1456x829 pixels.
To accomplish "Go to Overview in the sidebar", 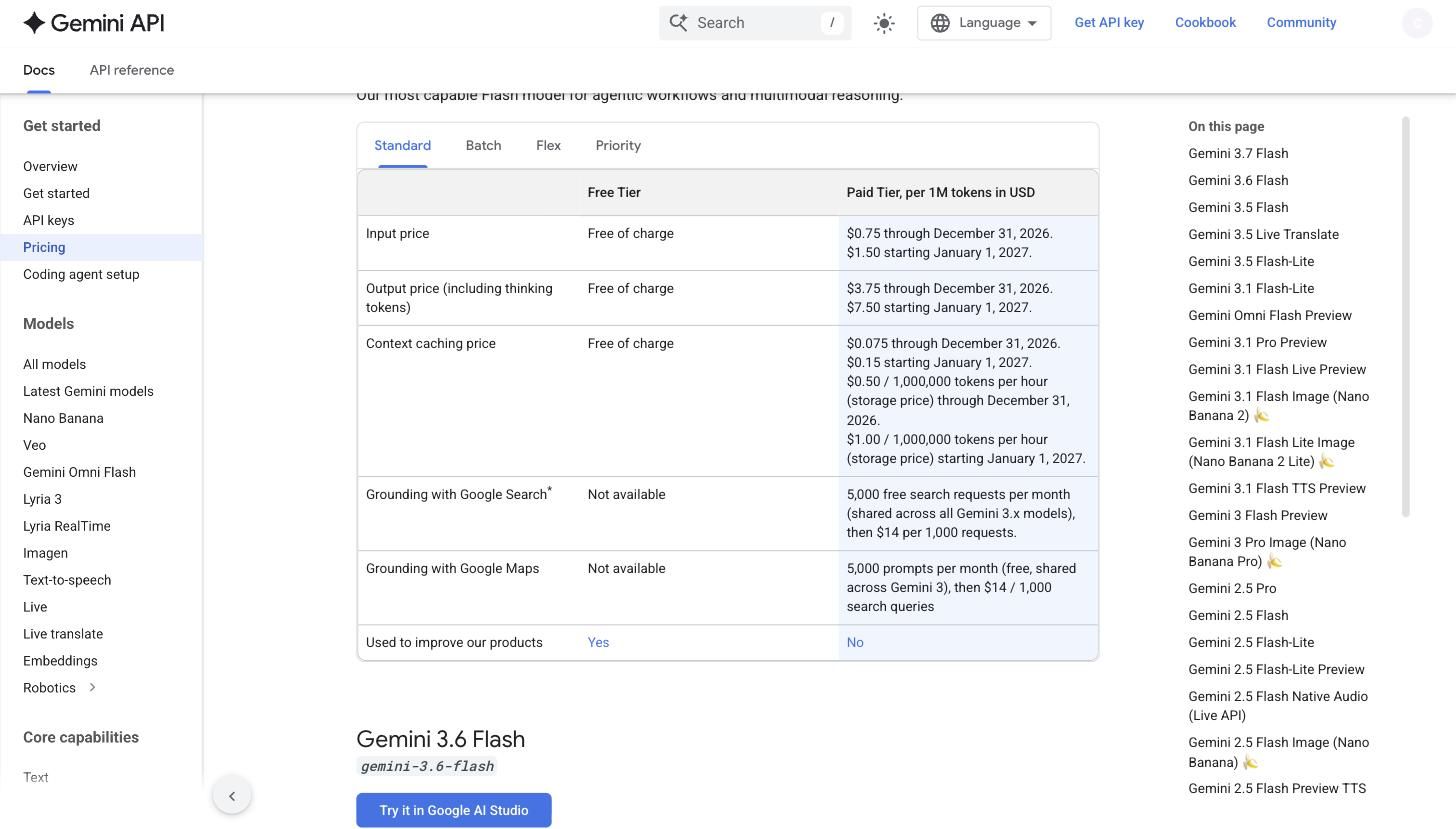I will pyautogui.click(x=50, y=166).
